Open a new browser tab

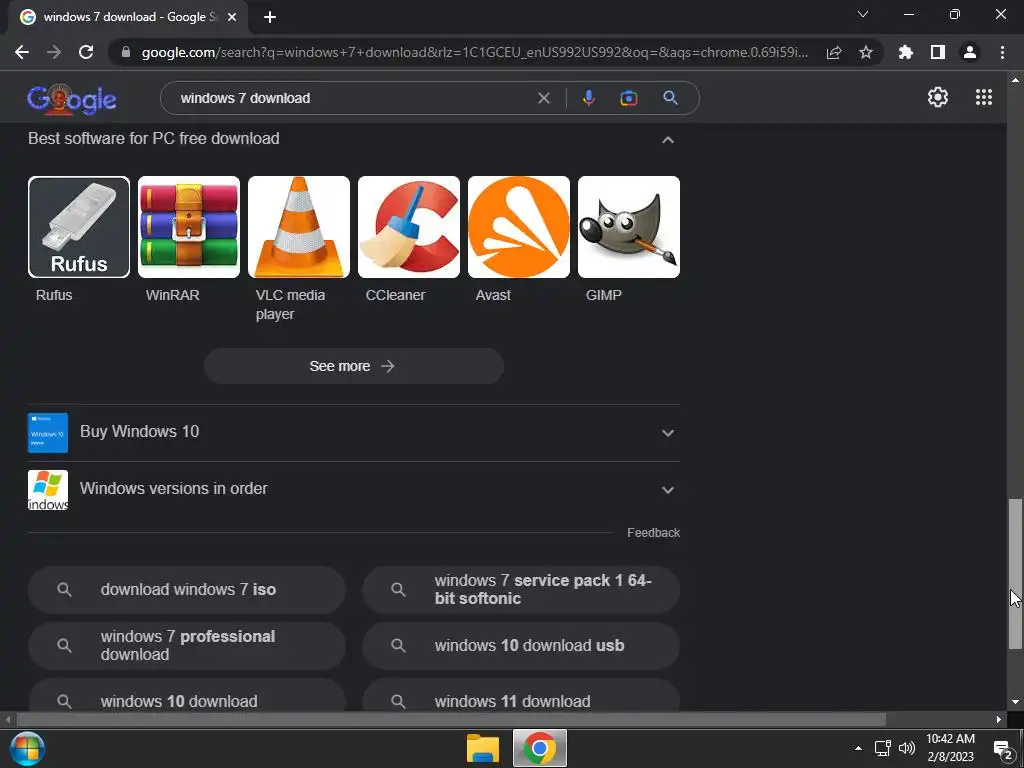click(x=270, y=17)
